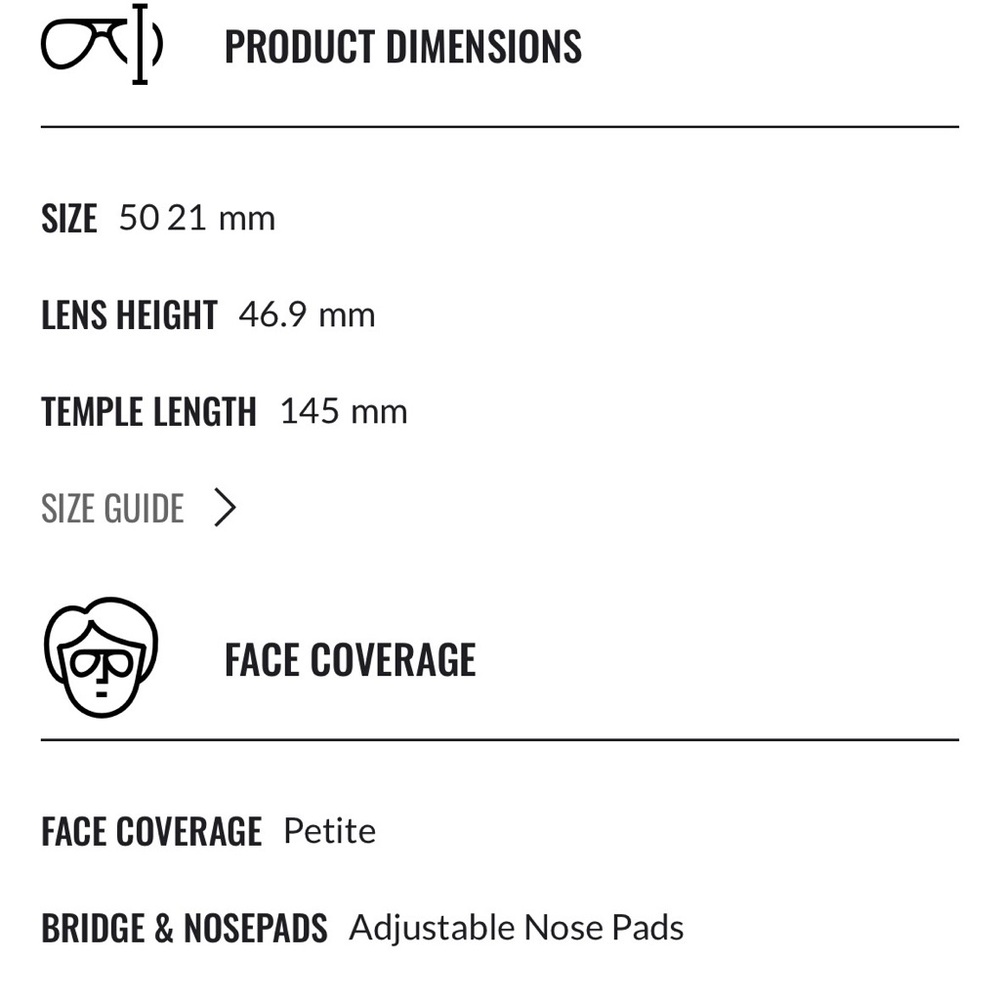Click the face with glasses icon
The width and height of the screenshot is (1000, 1000).
pyautogui.click(x=101, y=657)
